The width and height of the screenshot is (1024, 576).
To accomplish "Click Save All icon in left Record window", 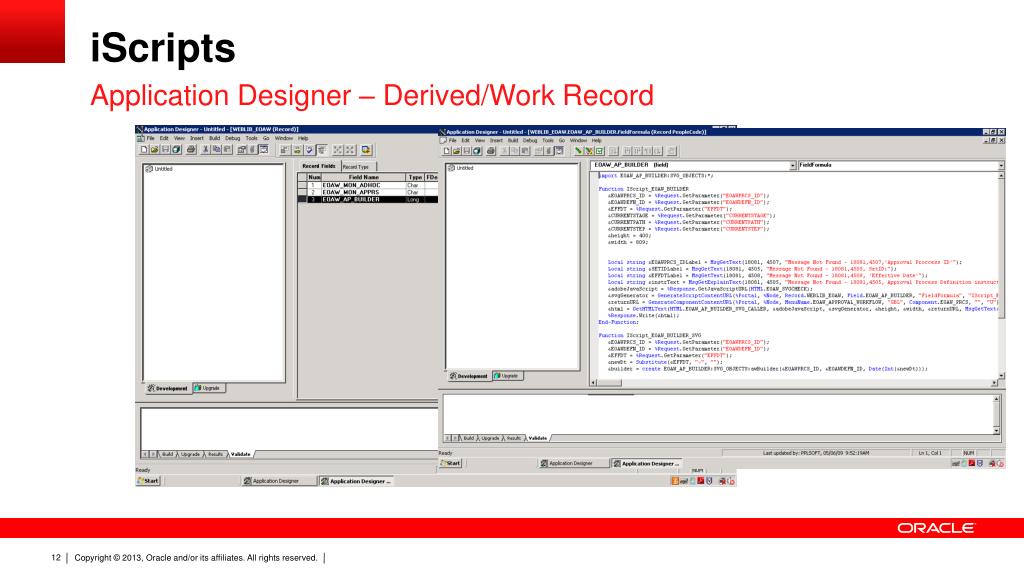I will coord(176,150).
